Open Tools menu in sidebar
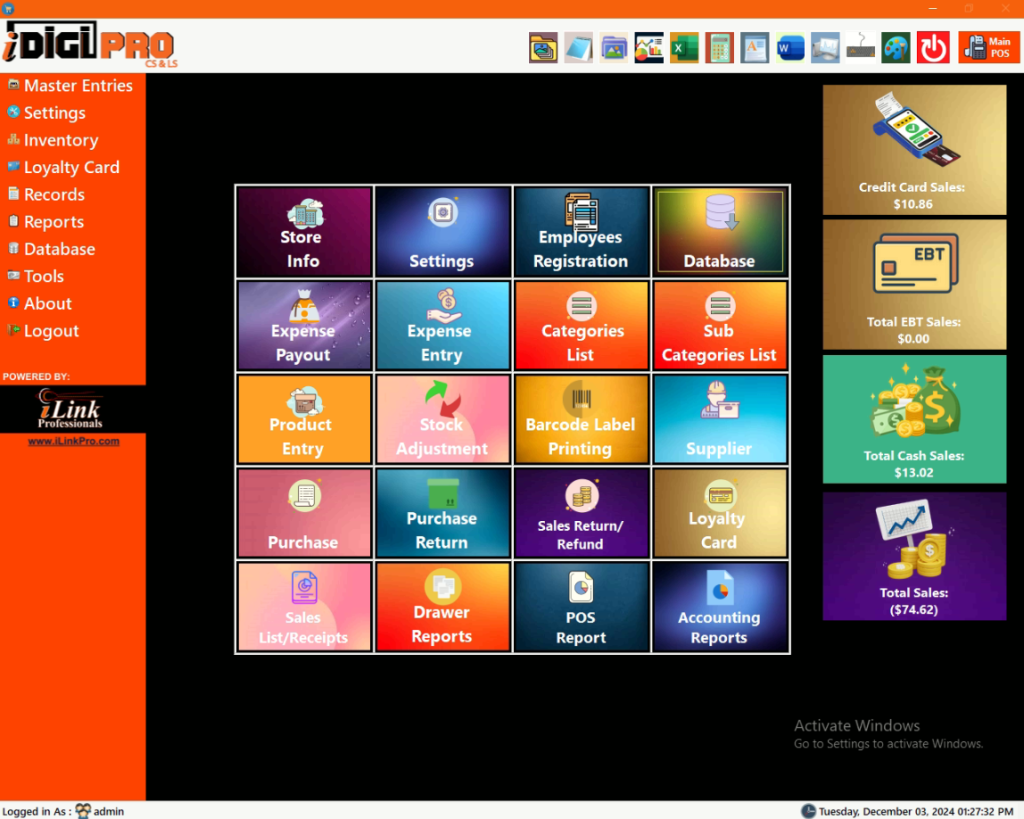 35,276
